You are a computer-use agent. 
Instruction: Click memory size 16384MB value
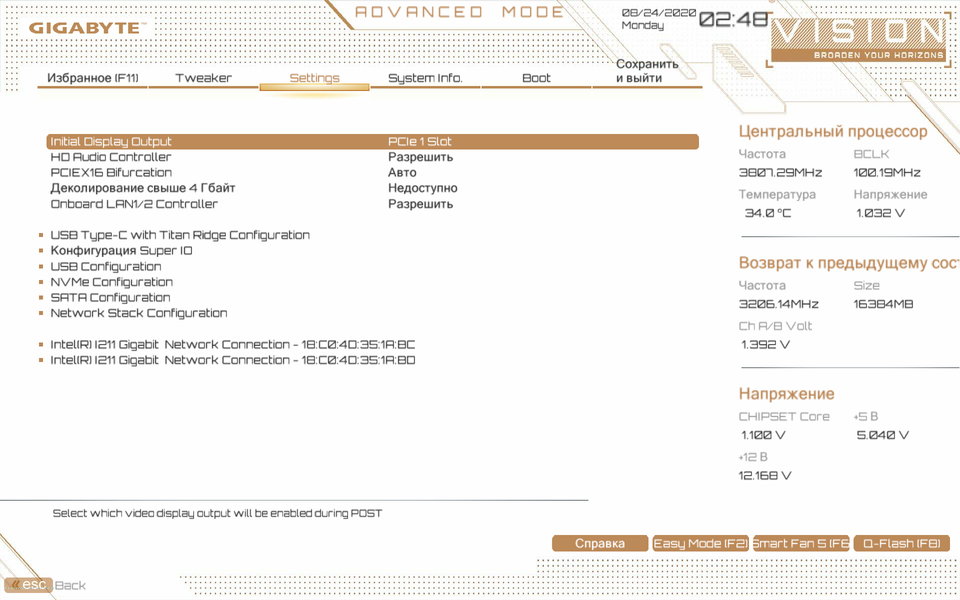point(883,304)
